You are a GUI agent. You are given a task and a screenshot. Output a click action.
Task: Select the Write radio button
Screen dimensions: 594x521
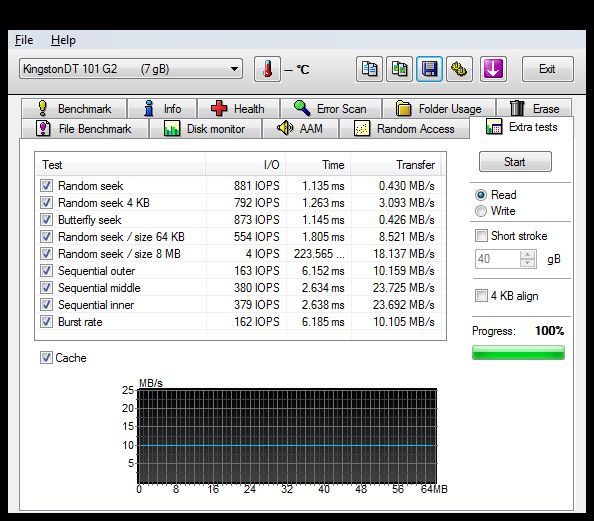(481, 211)
